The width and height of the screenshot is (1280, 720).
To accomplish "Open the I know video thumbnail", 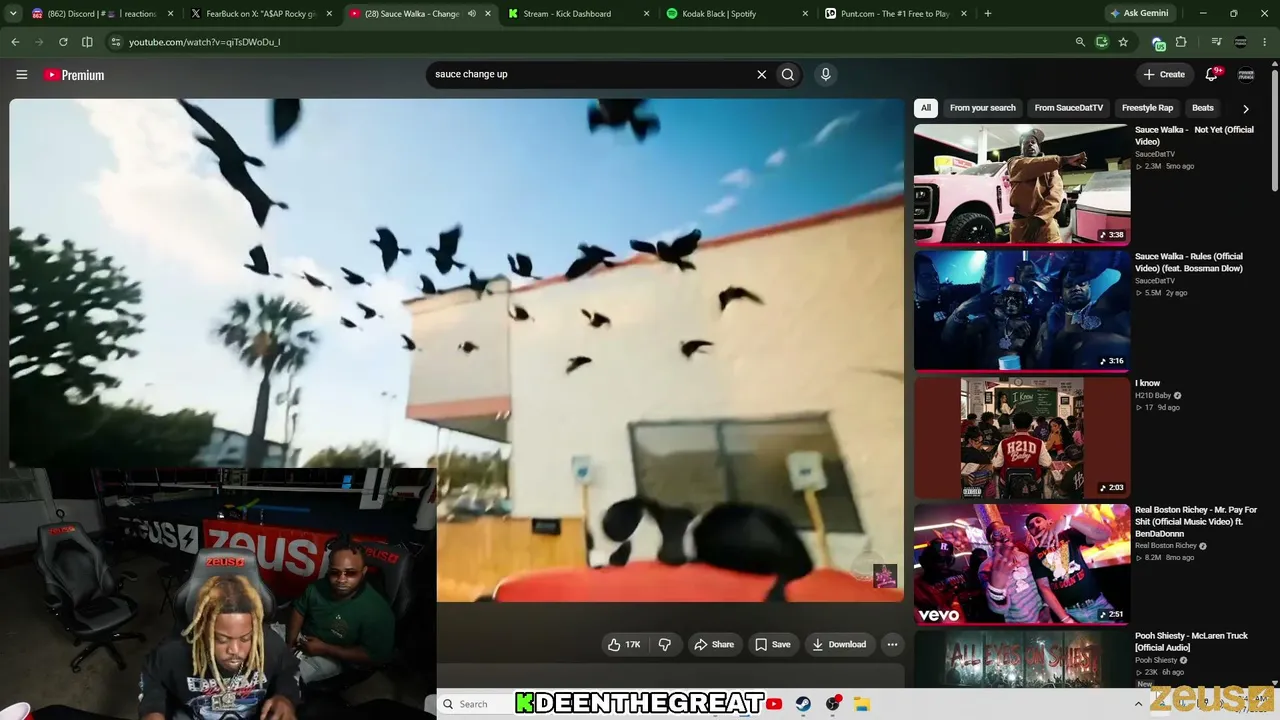I will coord(1022,437).
